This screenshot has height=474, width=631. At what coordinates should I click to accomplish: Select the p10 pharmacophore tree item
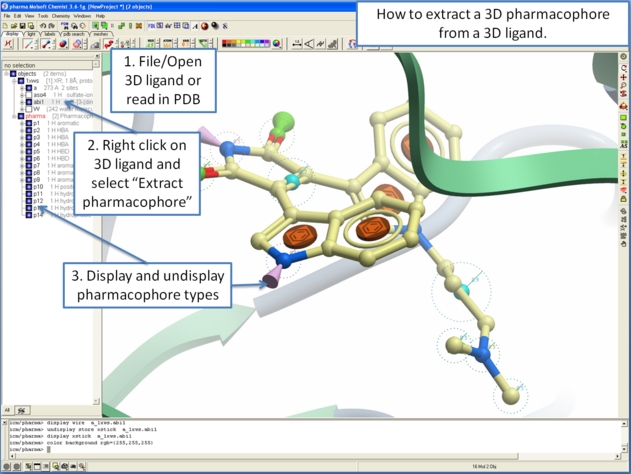(38, 186)
